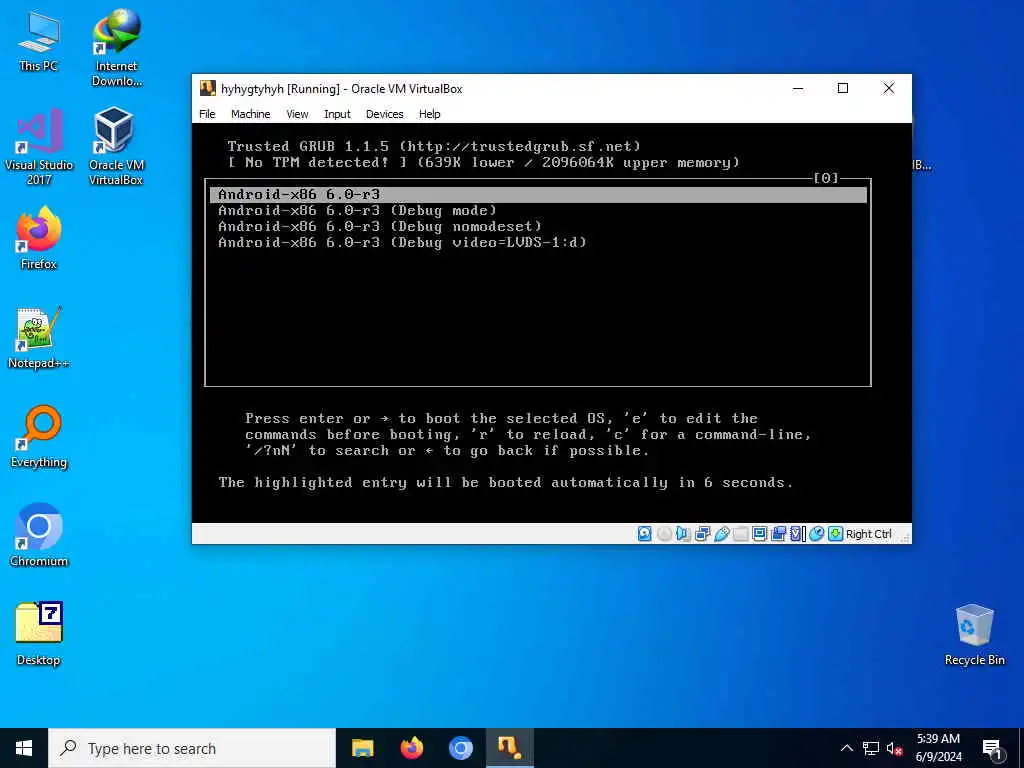This screenshot has width=1024, height=768.
Task: Select the Notepad++ desktop shortcut
Action: click(39, 338)
